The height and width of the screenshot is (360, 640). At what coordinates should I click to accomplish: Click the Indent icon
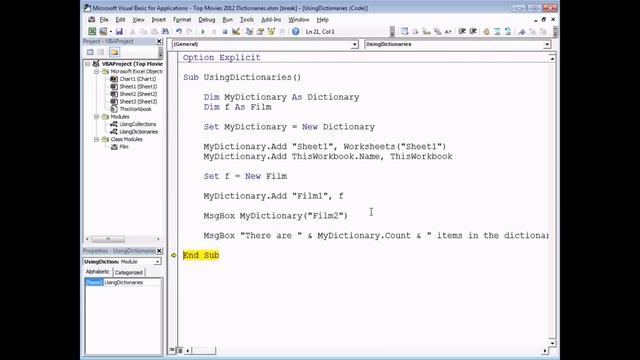pos(462,31)
